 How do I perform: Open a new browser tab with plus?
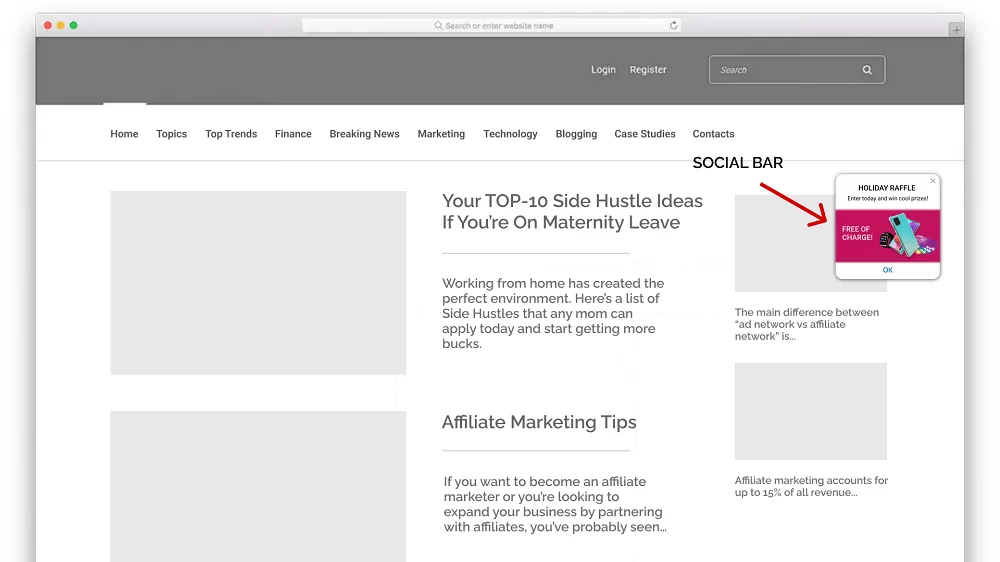pos(956,30)
